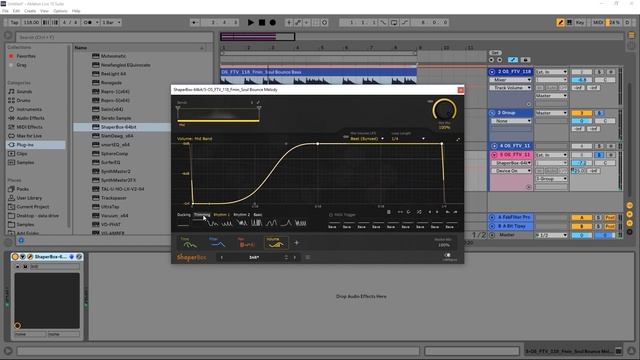Open the 1/4 loop length dropdown

pyautogui.click(x=407, y=139)
